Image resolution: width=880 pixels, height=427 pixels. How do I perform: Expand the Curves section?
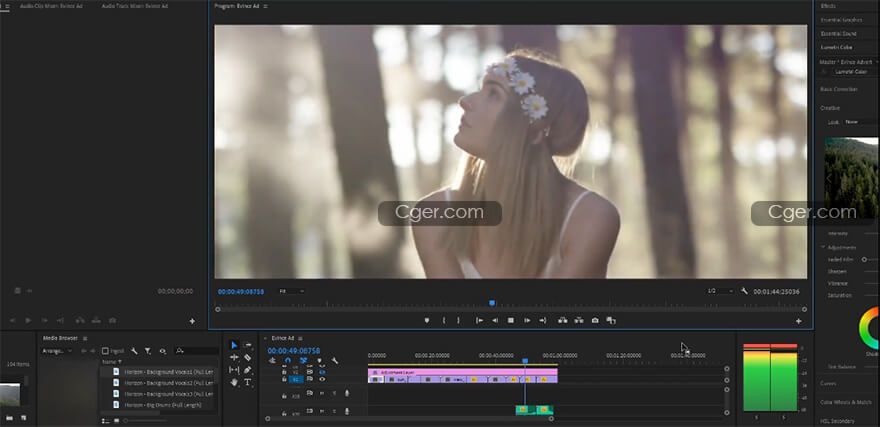click(x=828, y=384)
